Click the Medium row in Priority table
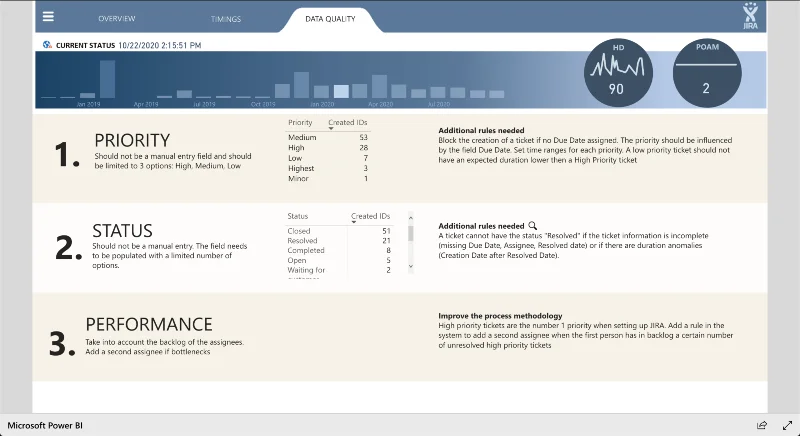 (328, 138)
